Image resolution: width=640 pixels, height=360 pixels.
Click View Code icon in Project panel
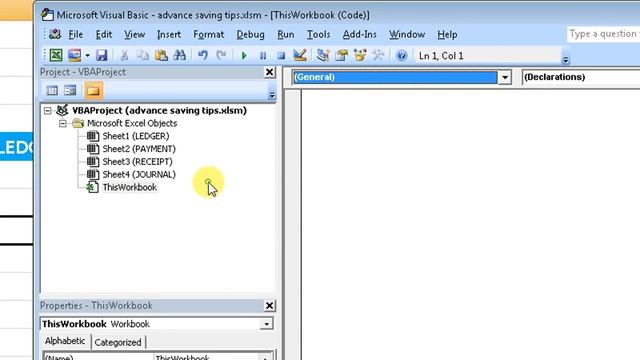click(x=52, y=90)
